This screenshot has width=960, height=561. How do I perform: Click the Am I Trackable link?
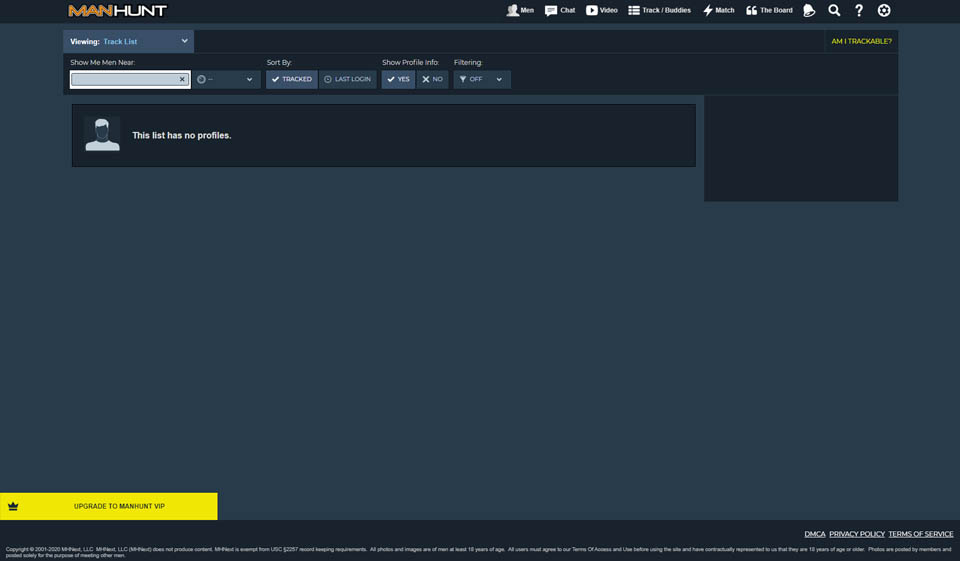(861, 41)
